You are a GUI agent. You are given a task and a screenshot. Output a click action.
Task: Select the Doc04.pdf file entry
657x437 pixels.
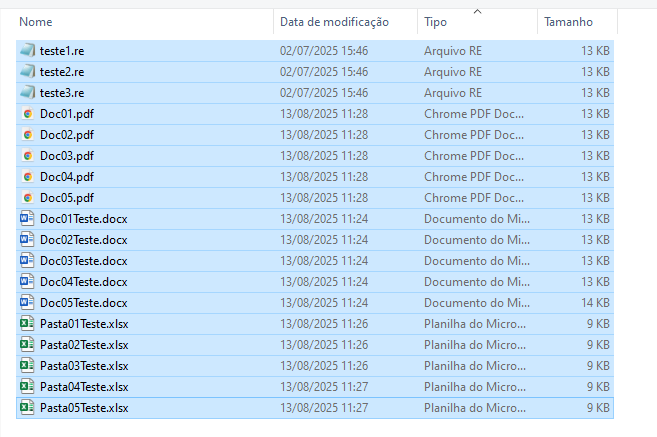(x=315, y=177)
